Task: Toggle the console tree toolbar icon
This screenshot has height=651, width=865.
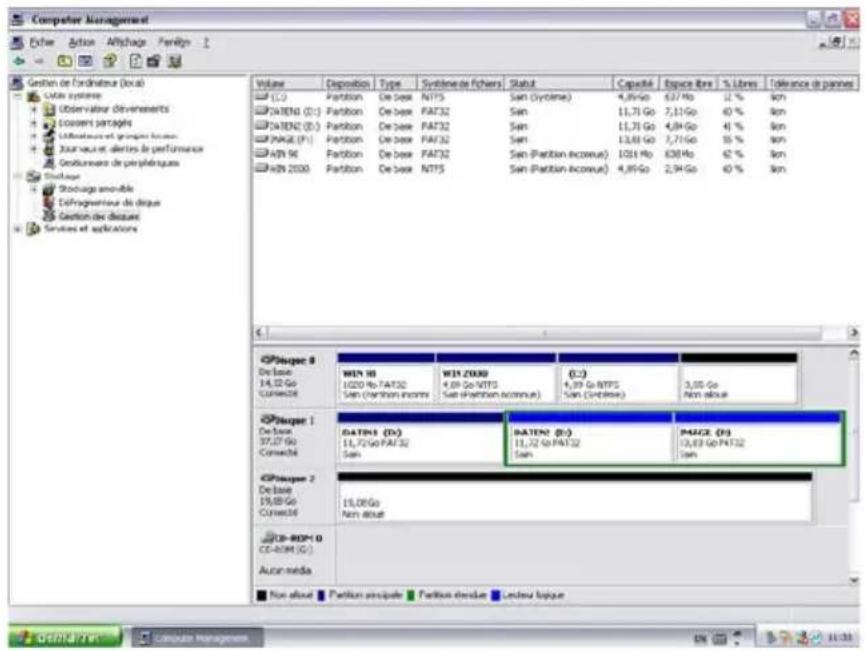Action: click(x=86, y=61)
